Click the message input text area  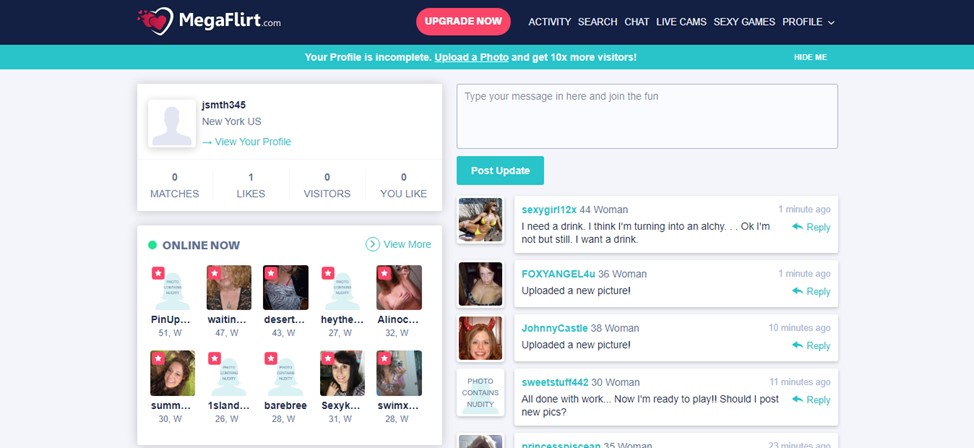[x=647, y=116]
